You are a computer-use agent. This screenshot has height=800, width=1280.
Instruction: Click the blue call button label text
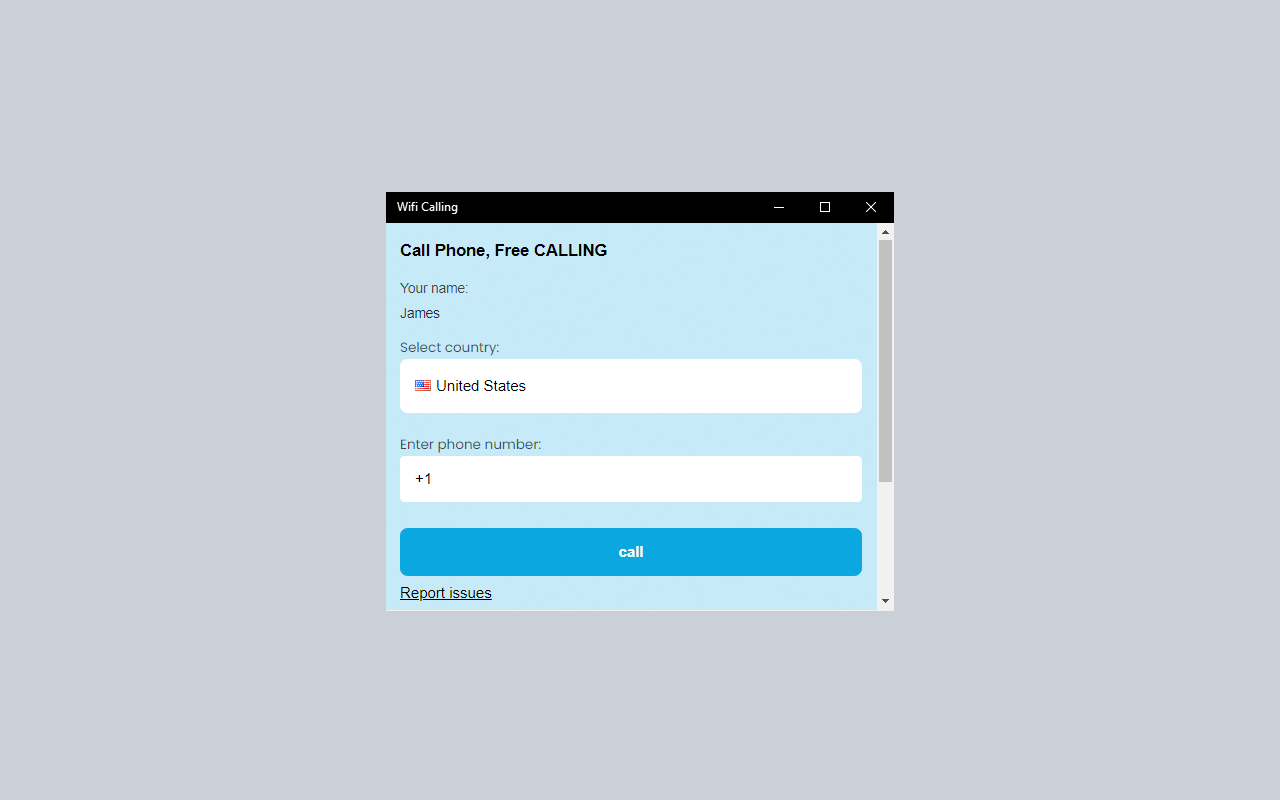click(x=630, y=551)
